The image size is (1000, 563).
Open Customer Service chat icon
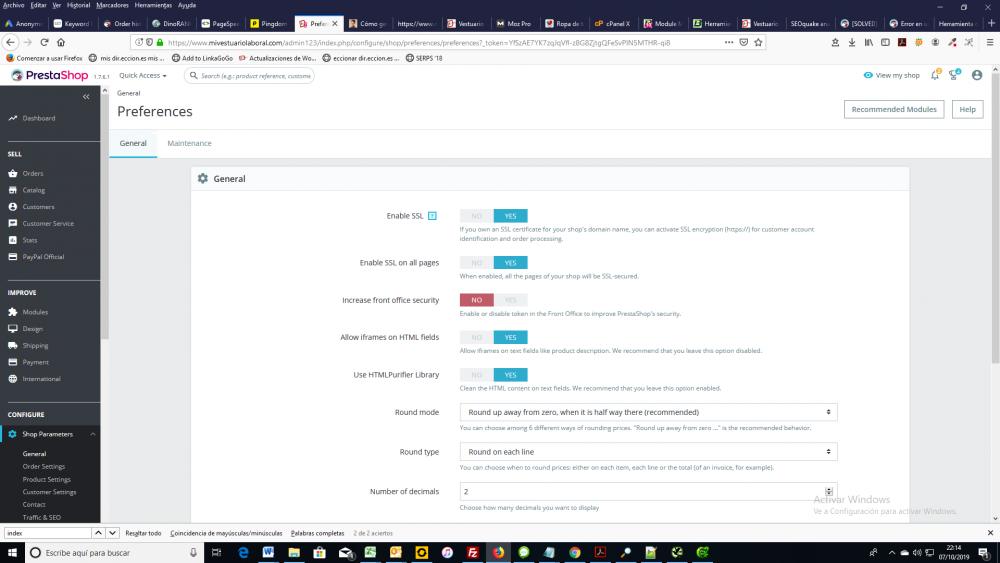click(x=13, y=223)
